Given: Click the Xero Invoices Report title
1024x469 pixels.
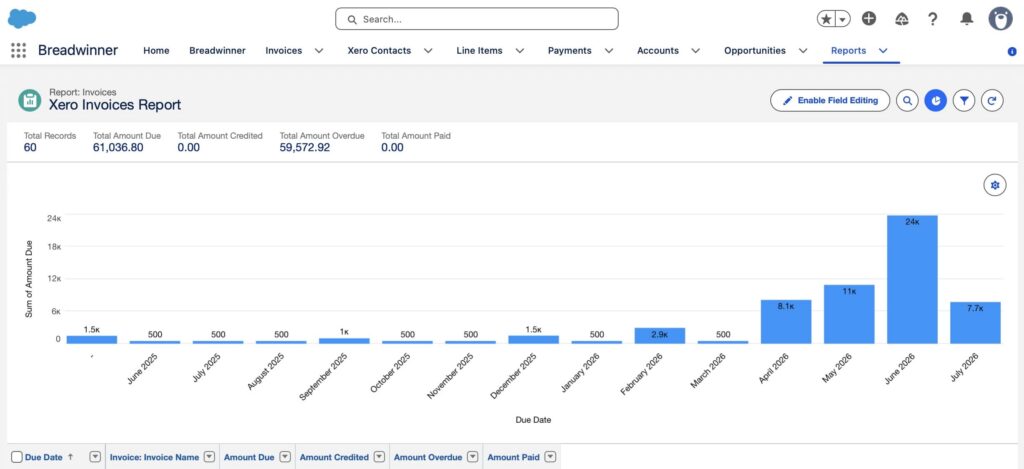Looking at the screenshot, I should tap(115, 105).
